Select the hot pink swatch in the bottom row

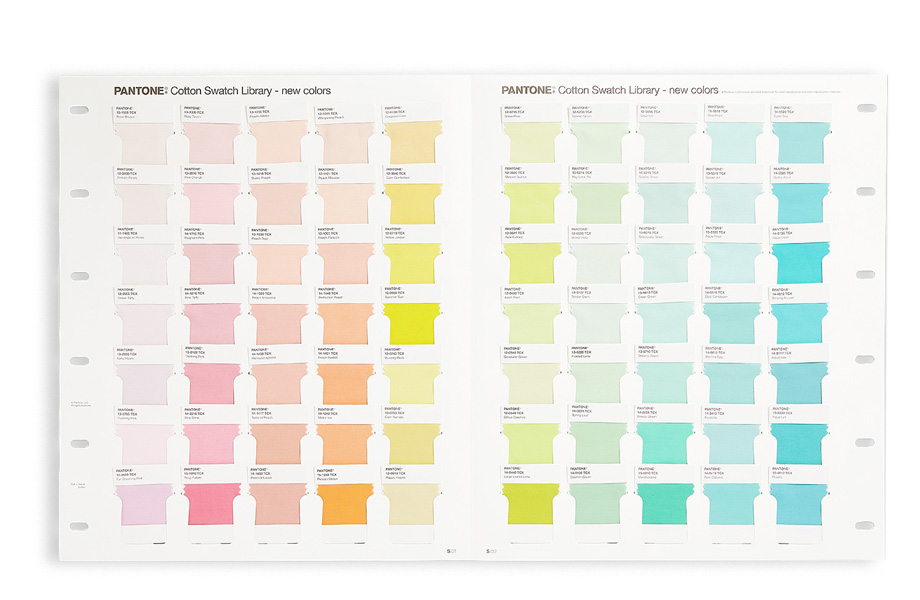(x=211, y=505)
